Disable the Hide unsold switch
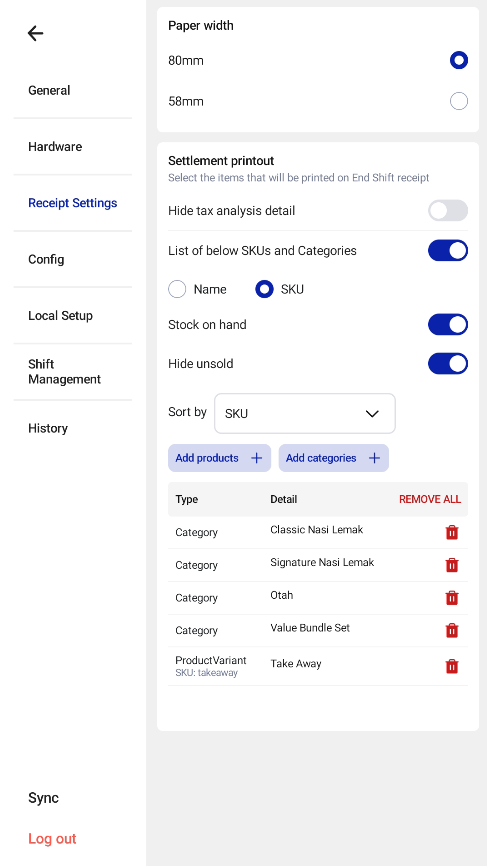This screenshot has height=866, width=487. 448,363
